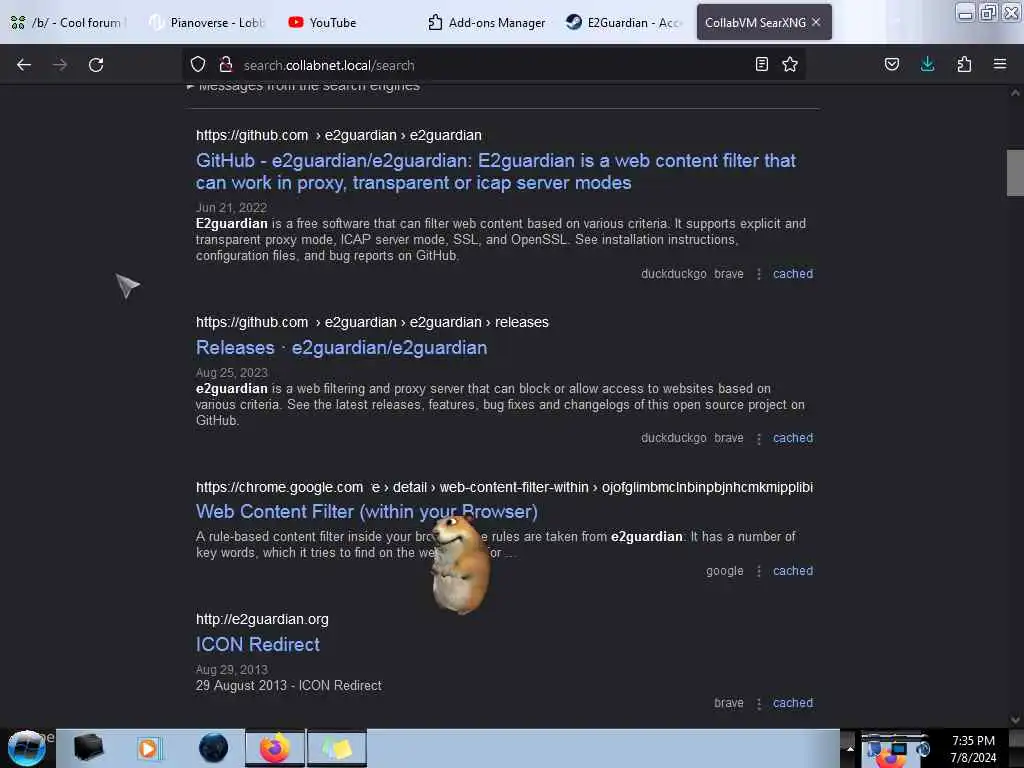Bookmark this page with the star icon

[790, 65]
